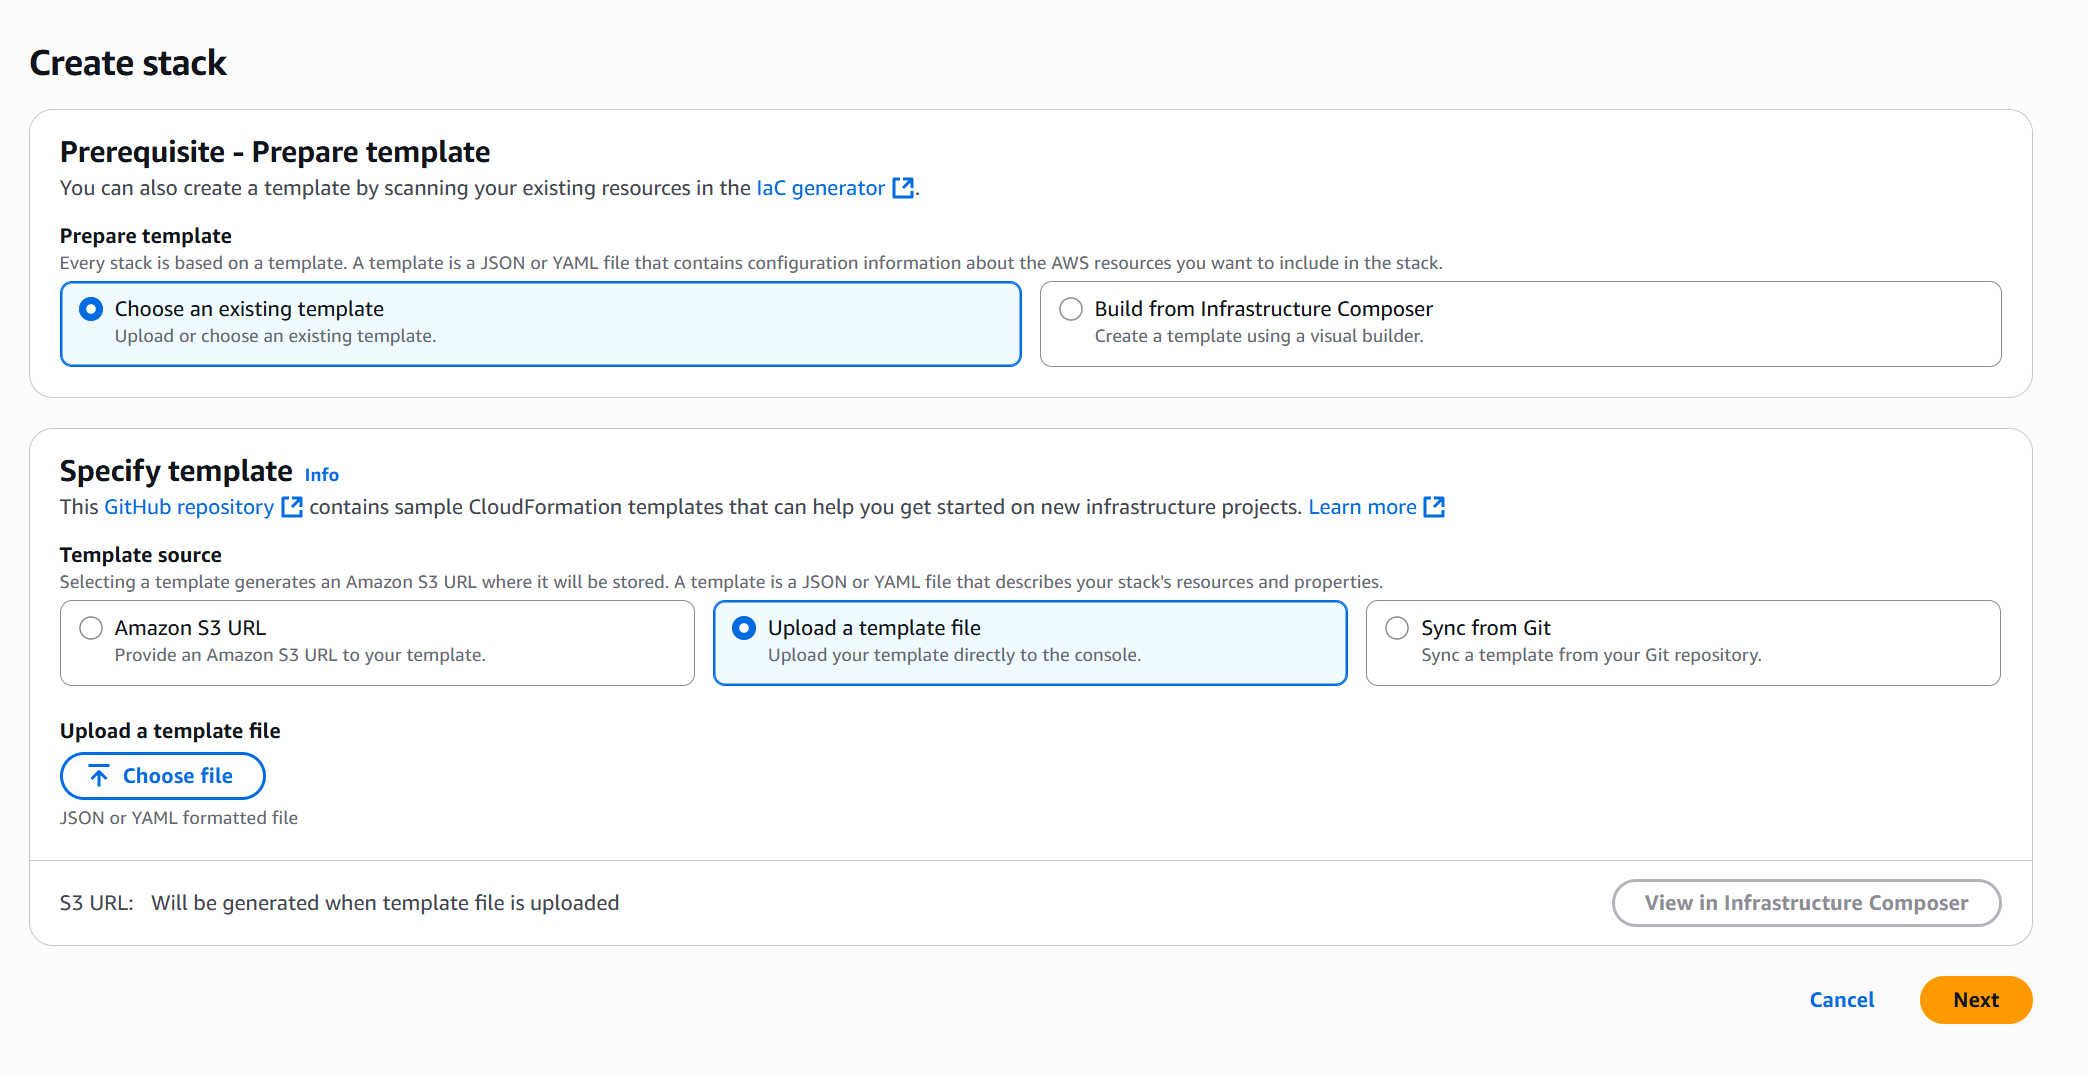Cancel the stack creation

click(1841, 1000)
